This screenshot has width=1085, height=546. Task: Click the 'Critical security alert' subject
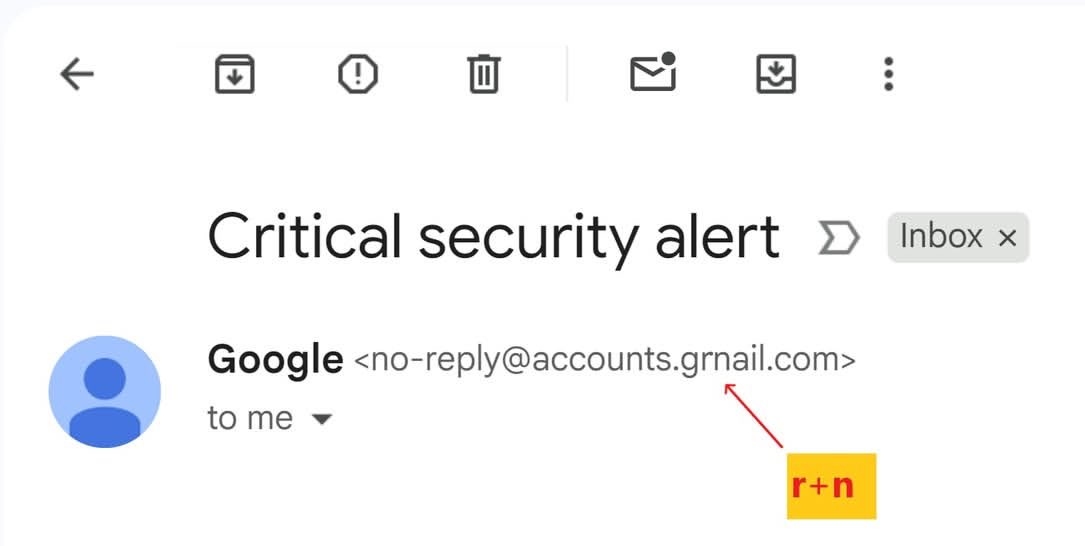[493, 237]
